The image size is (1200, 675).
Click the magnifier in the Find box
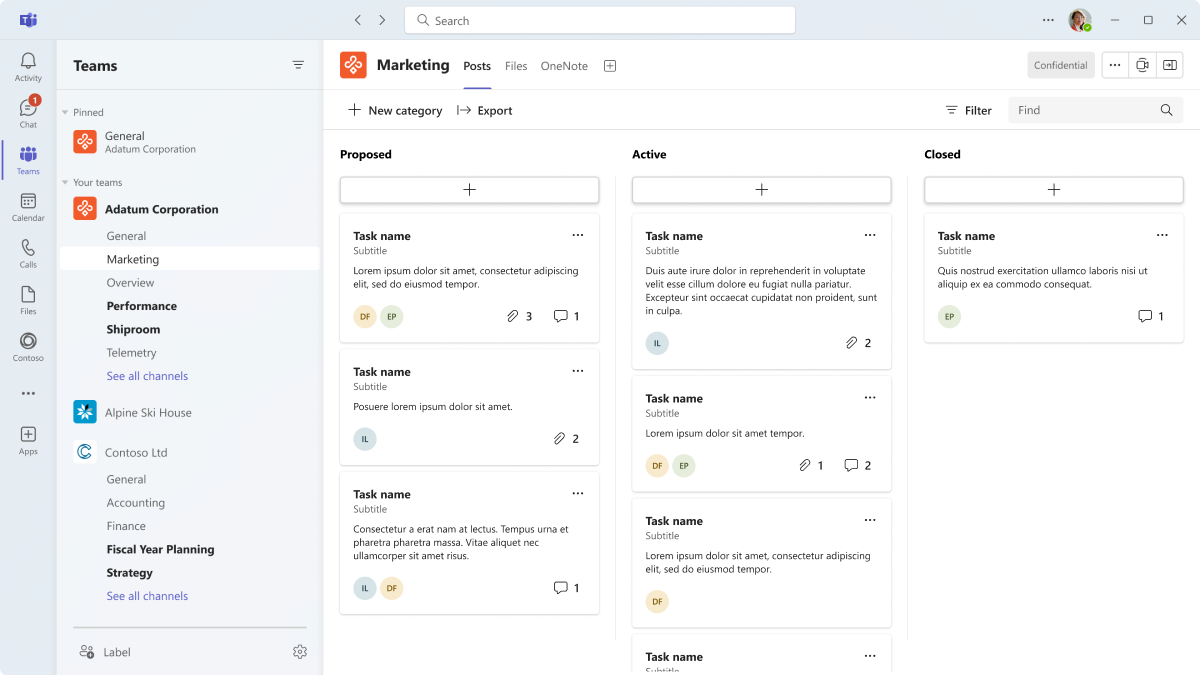[x=1166, y=110]
